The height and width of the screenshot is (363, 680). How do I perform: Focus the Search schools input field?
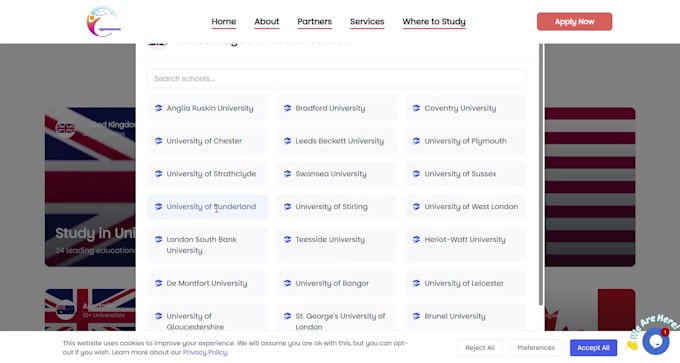pos(337,78)
